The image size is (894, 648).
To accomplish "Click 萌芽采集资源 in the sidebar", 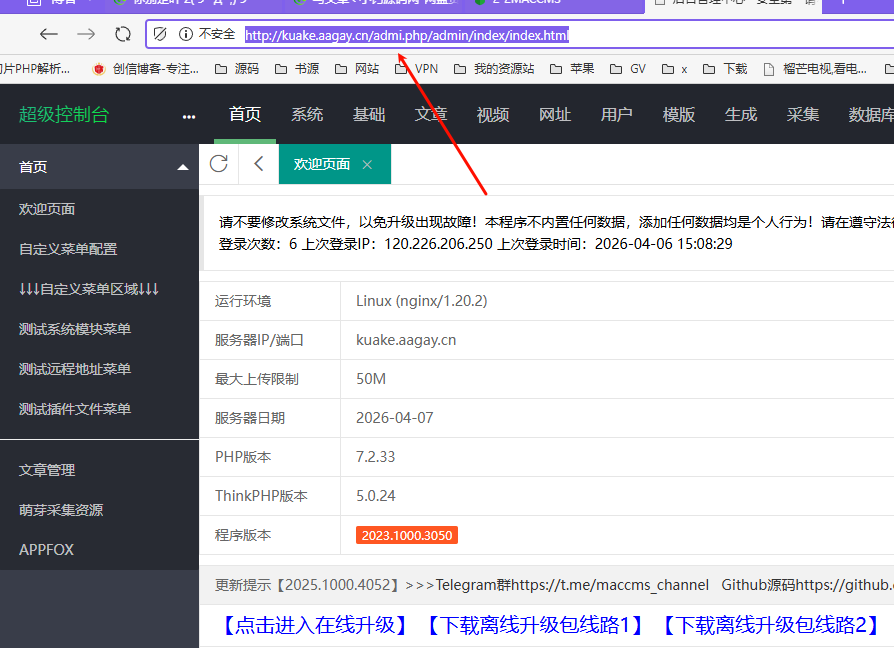I will pos(61,510).
